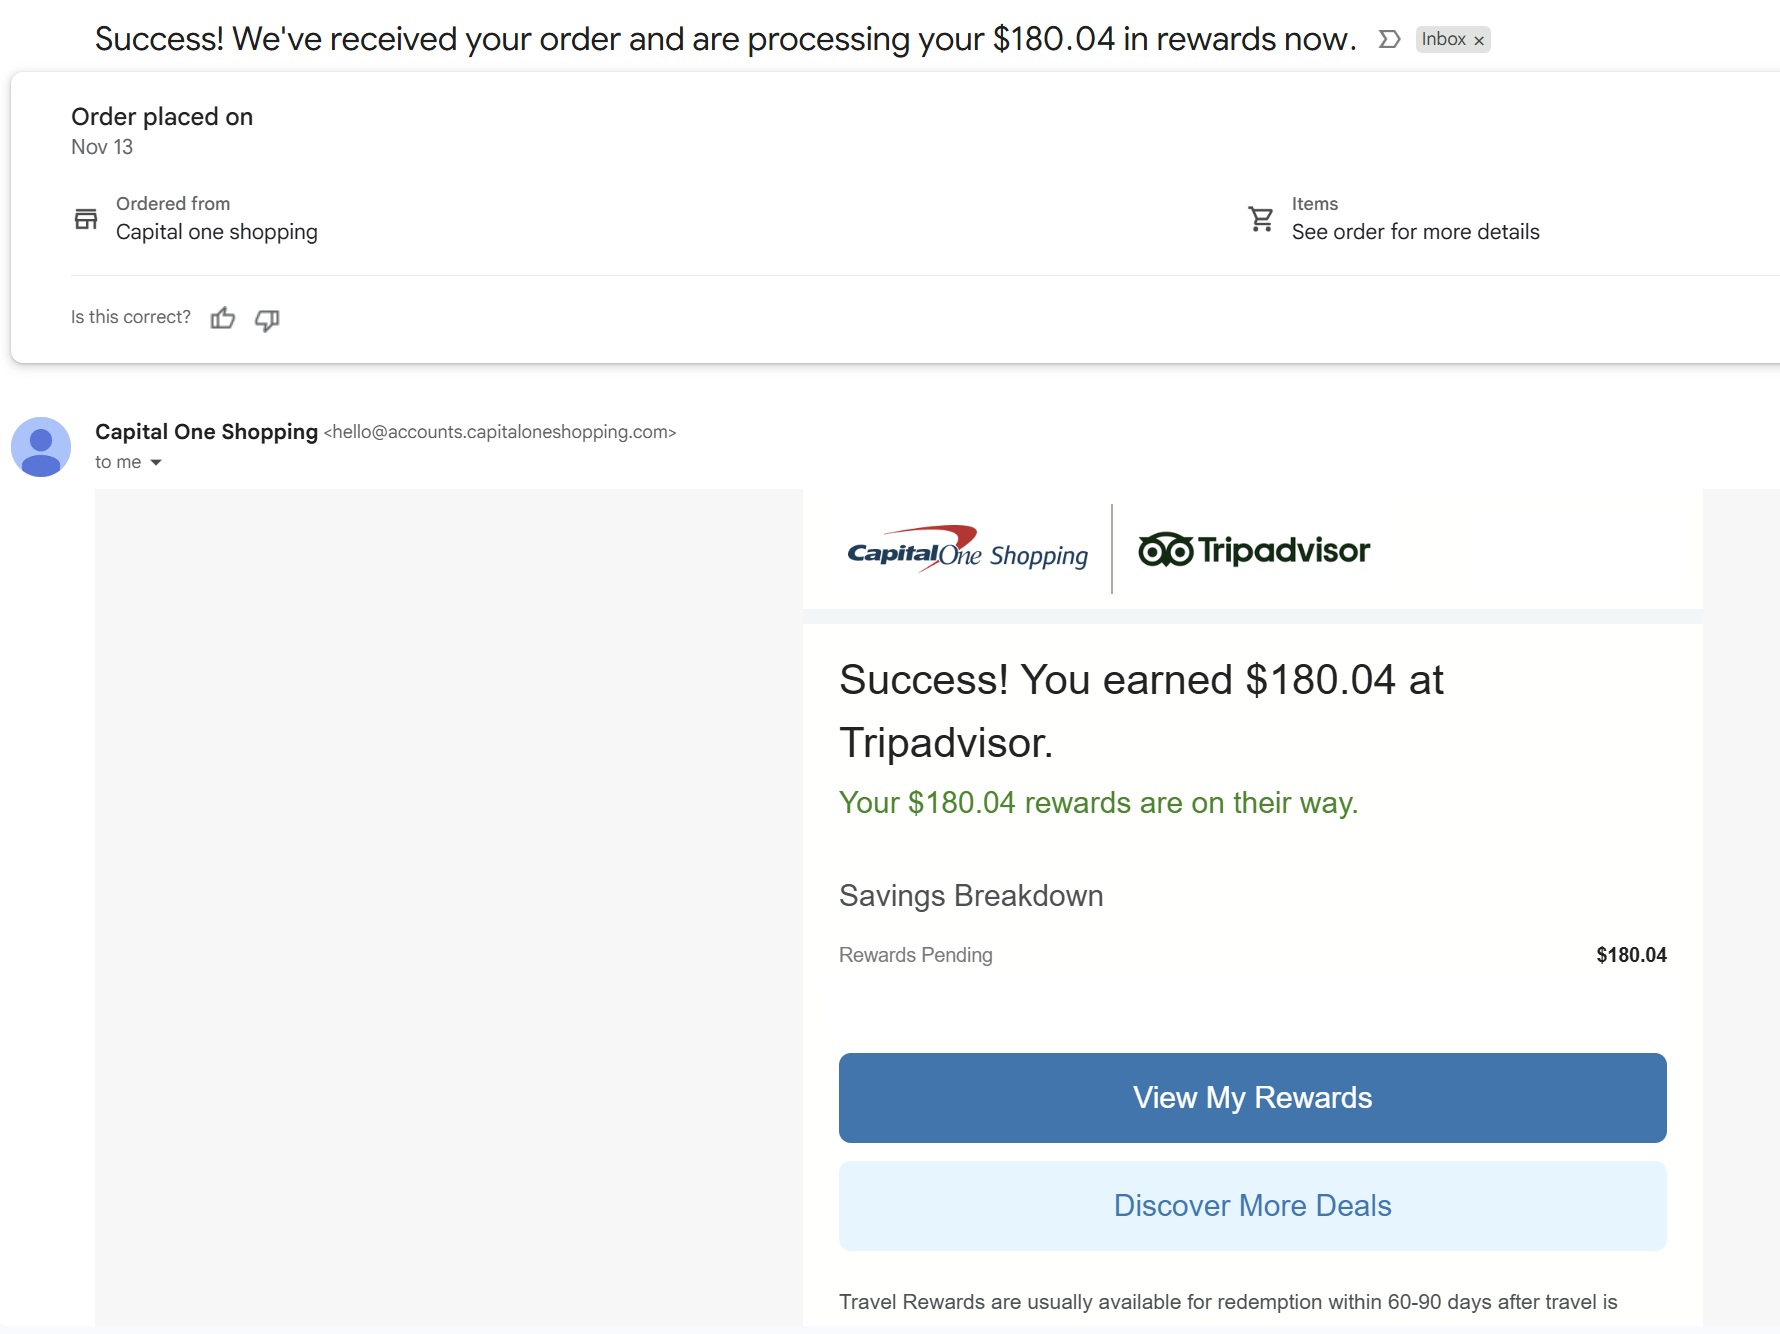
Task: Click the sender email address
Action: click(500, 432)
